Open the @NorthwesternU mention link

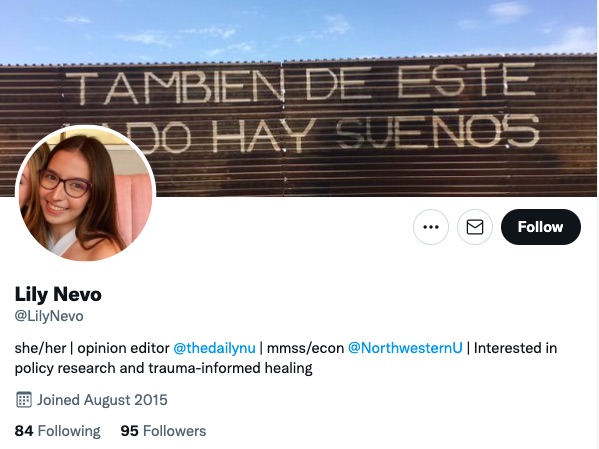pyautogui.click(x=405, y=348)
